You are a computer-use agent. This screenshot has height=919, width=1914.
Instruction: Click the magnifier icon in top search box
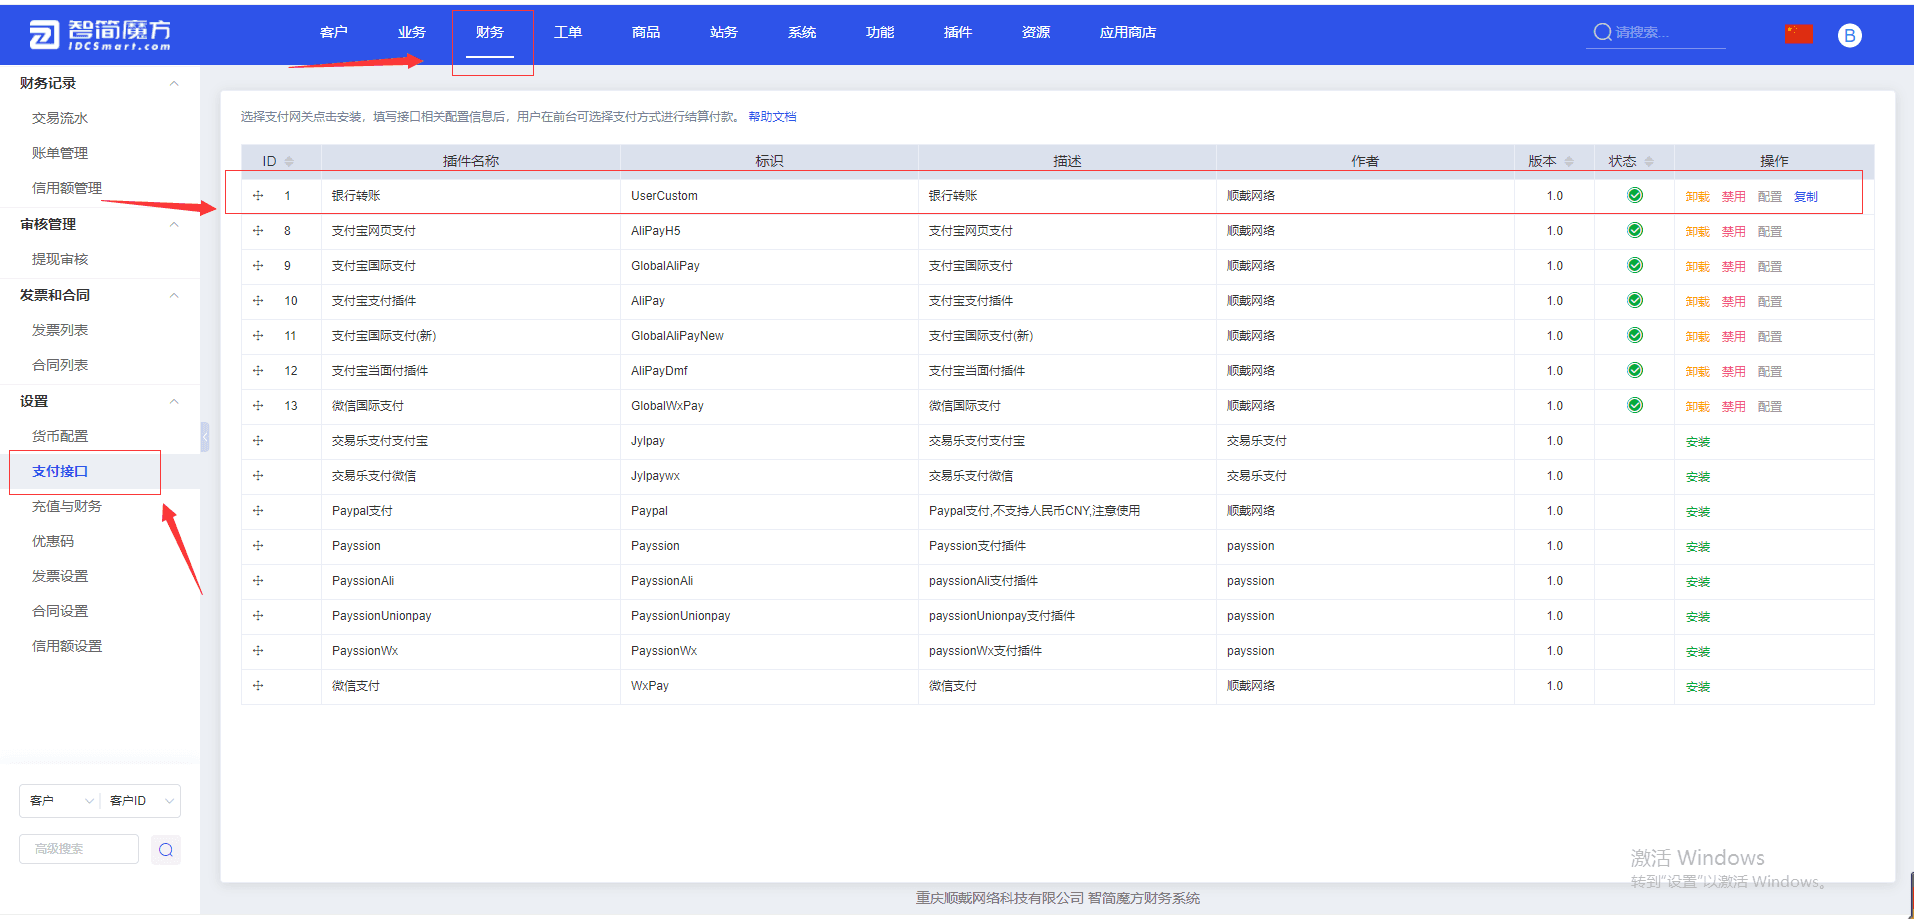[x=1602, y=32]
